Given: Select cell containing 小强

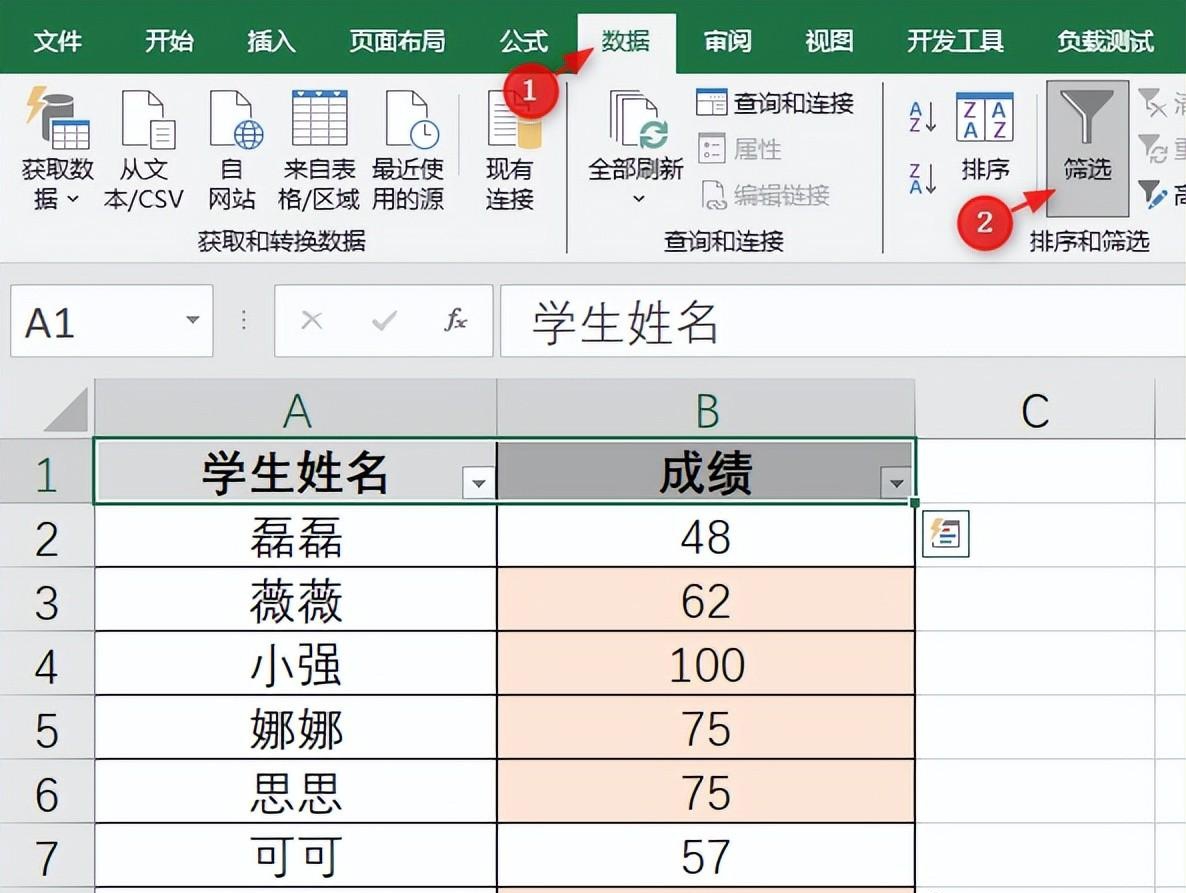Looking at the screenshot, I should tap(296, 664).
